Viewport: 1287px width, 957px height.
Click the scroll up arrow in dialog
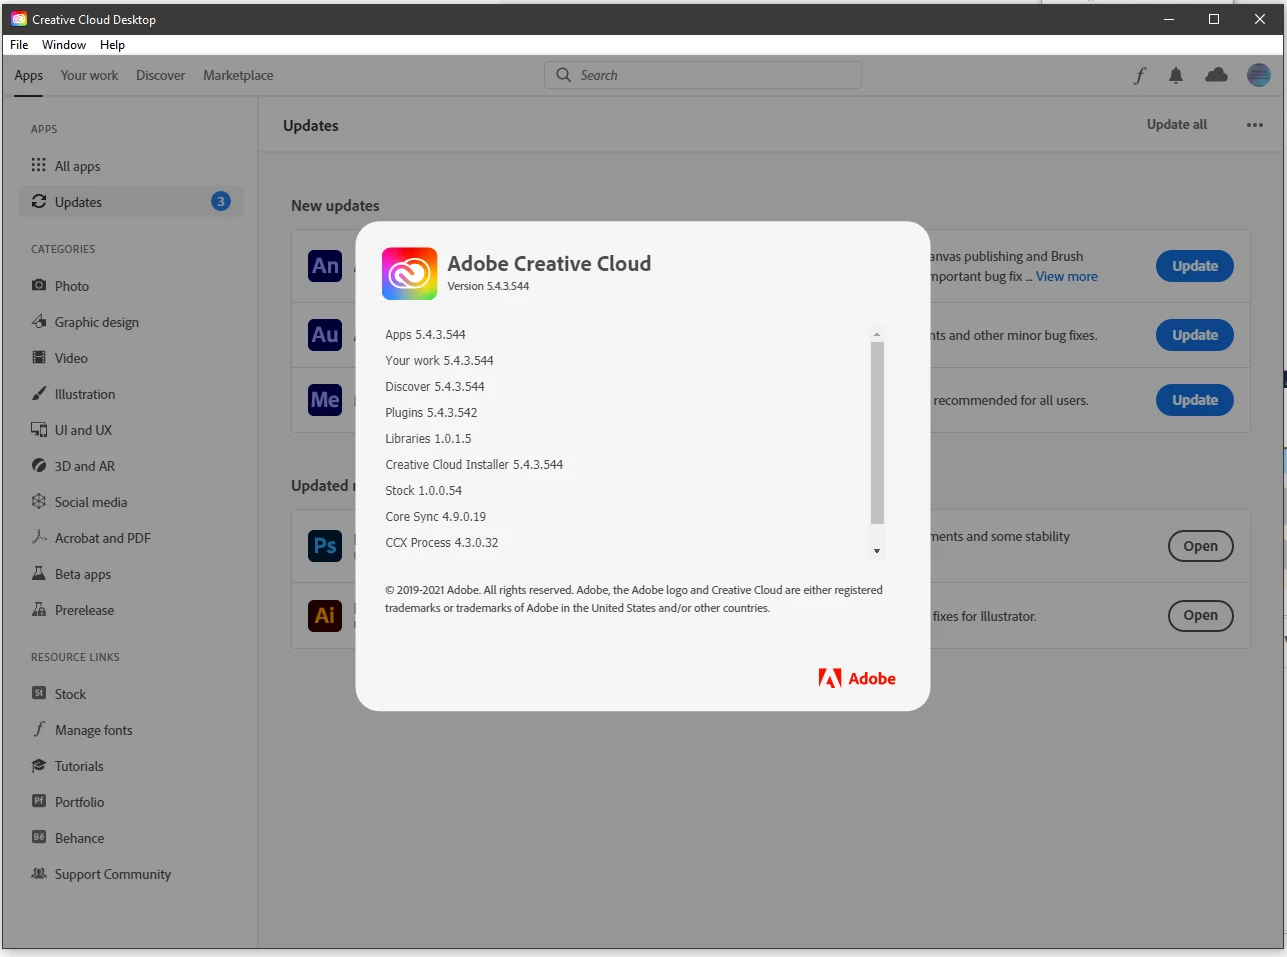pos(877,335)
